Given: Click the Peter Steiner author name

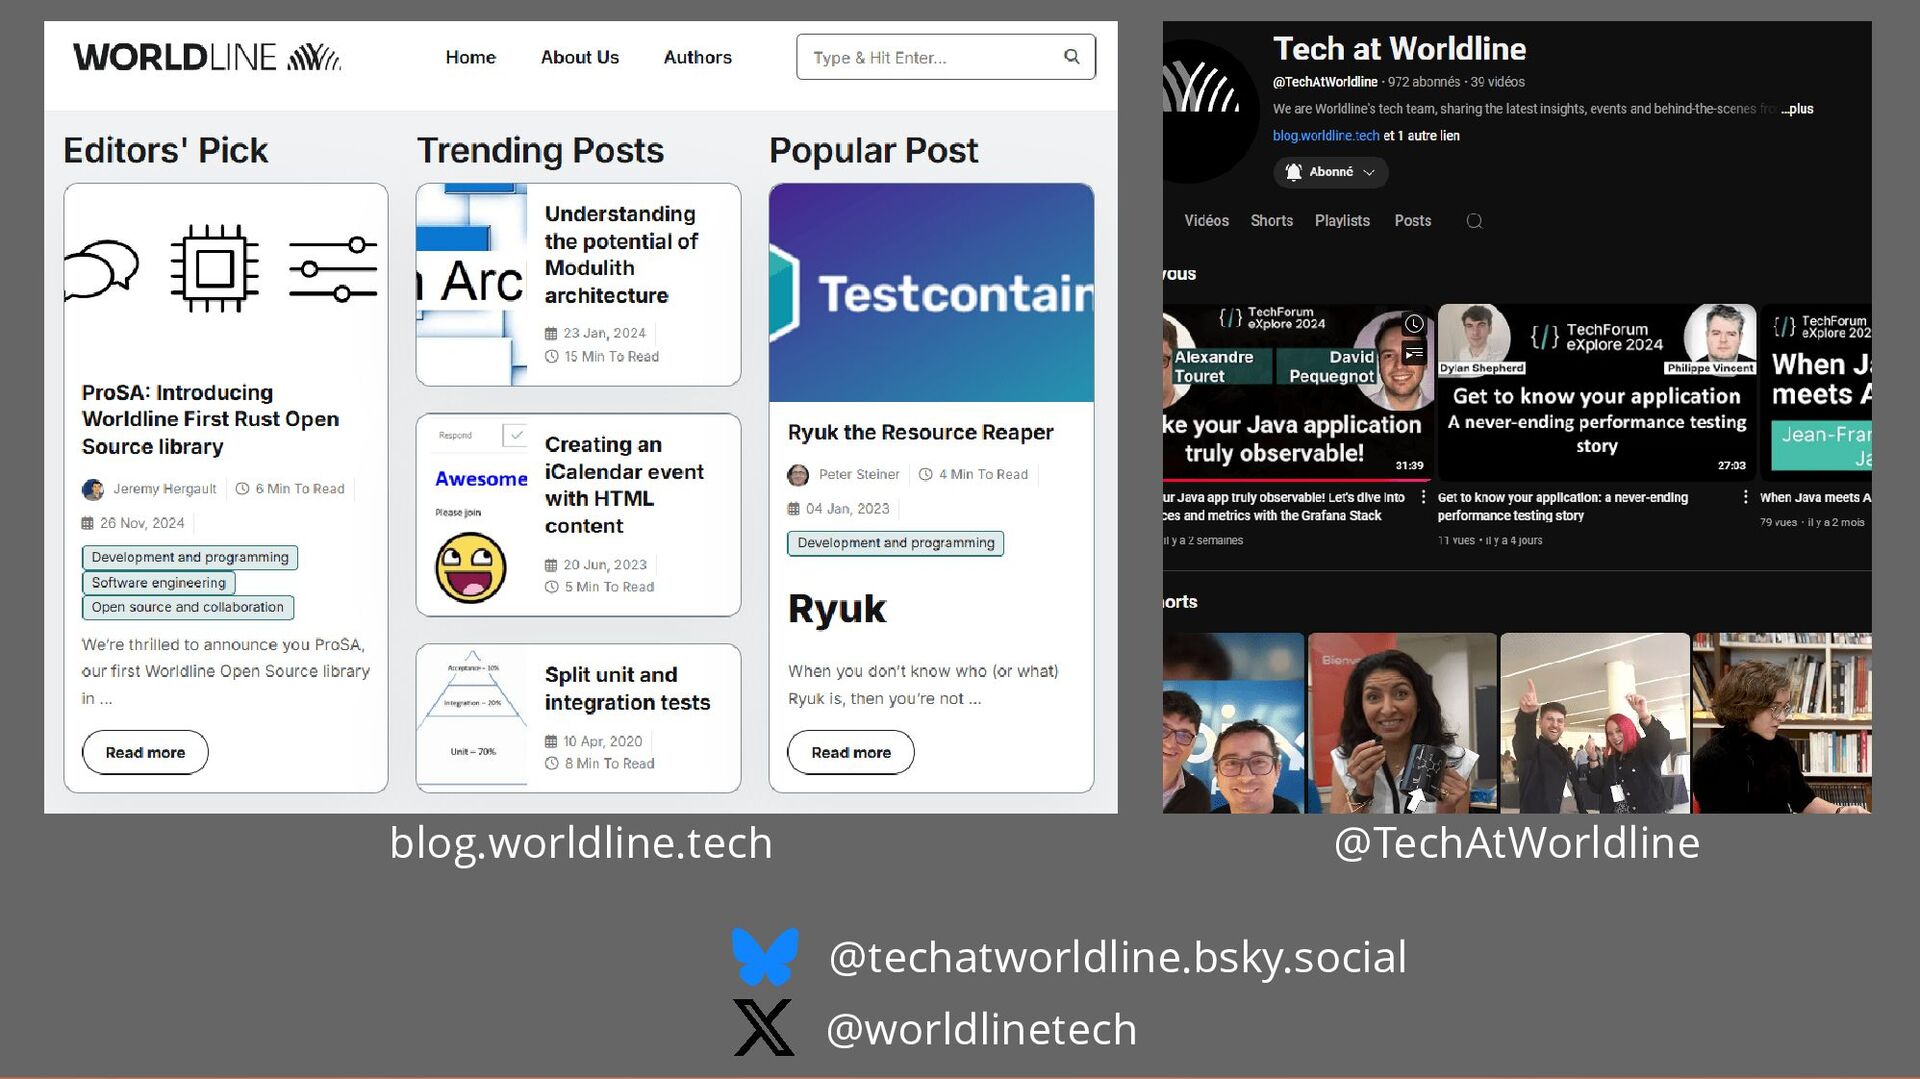Looking at the screenshot, I should 859,475.
